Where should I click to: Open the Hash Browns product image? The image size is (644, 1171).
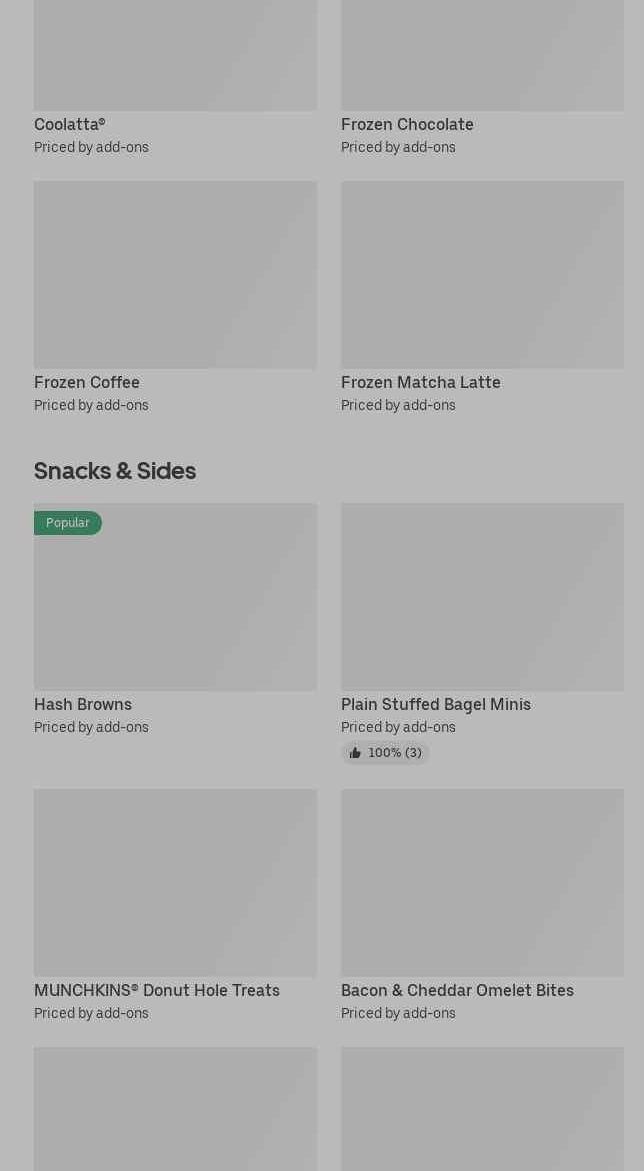click(x=175, y=610)
